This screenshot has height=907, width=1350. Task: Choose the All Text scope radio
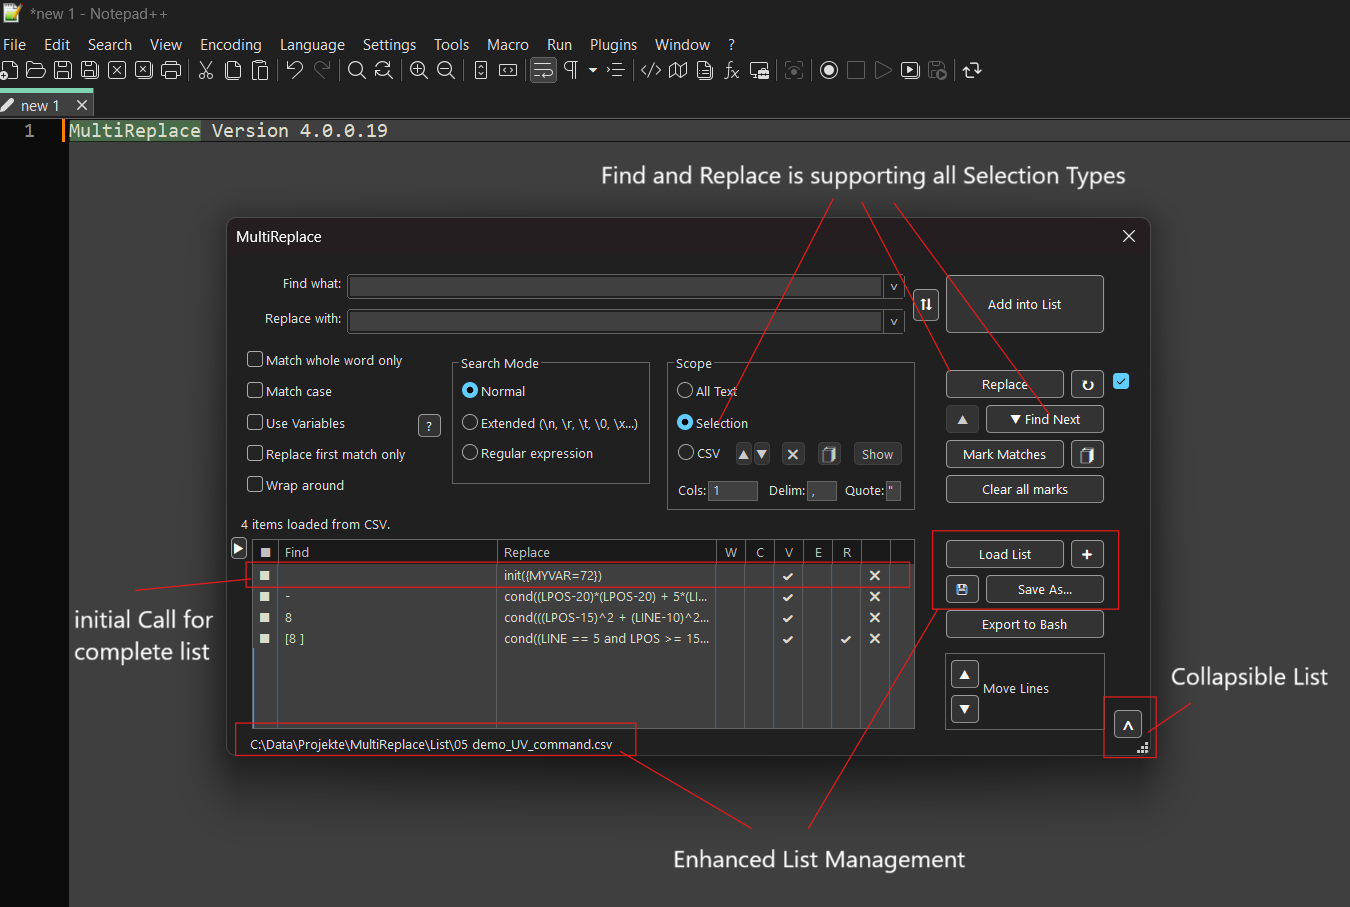point(685,390)
